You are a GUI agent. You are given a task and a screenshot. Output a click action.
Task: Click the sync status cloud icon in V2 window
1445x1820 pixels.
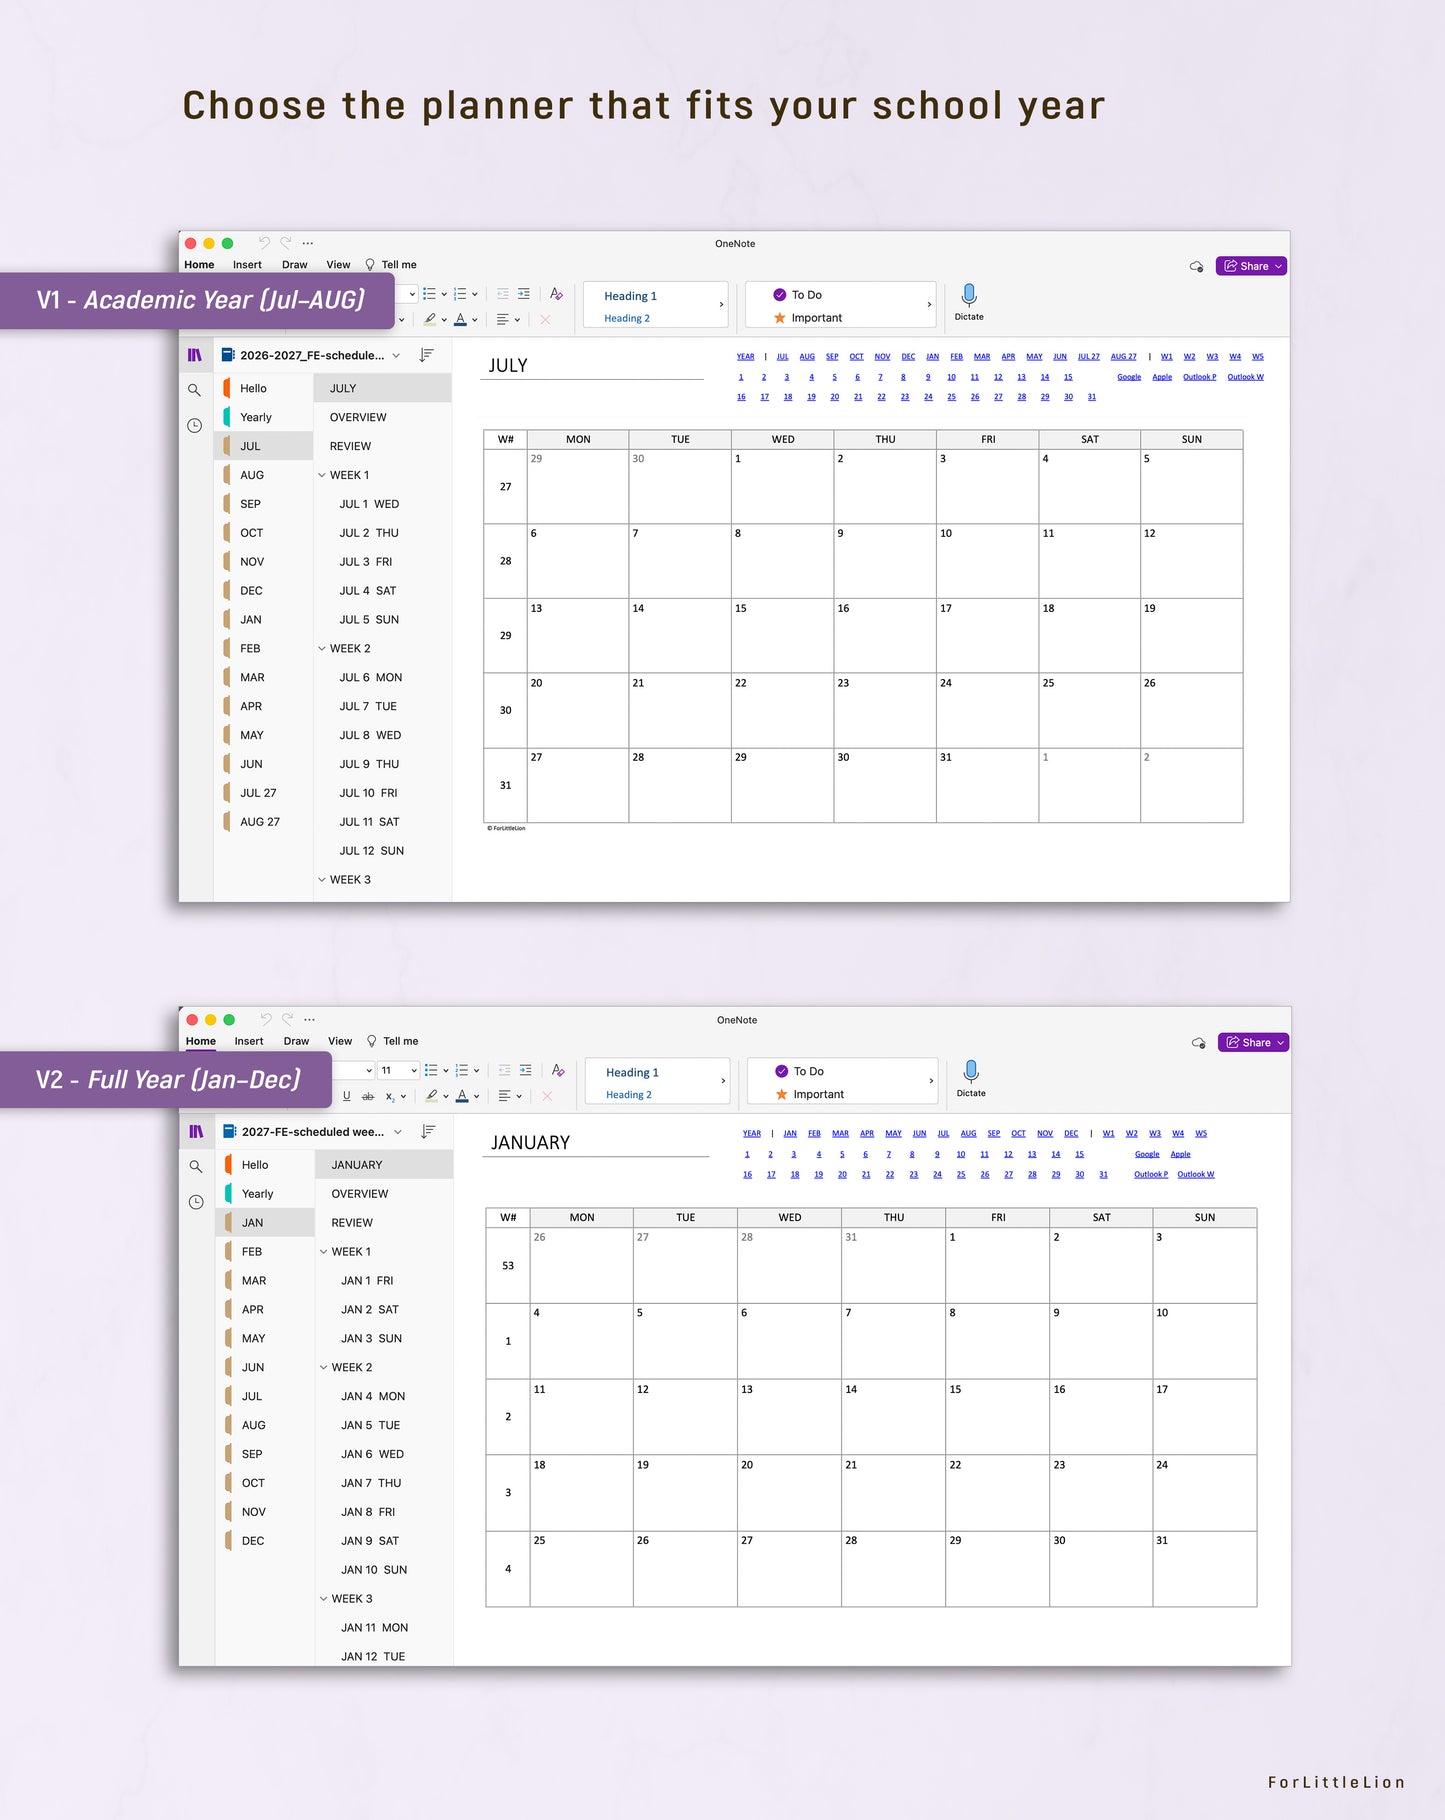click(x=1198, y=1043)
